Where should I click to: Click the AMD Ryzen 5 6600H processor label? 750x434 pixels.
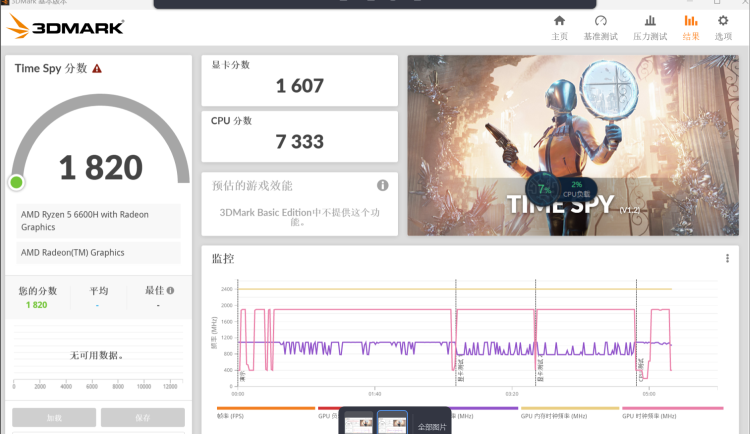coord(98,221)
